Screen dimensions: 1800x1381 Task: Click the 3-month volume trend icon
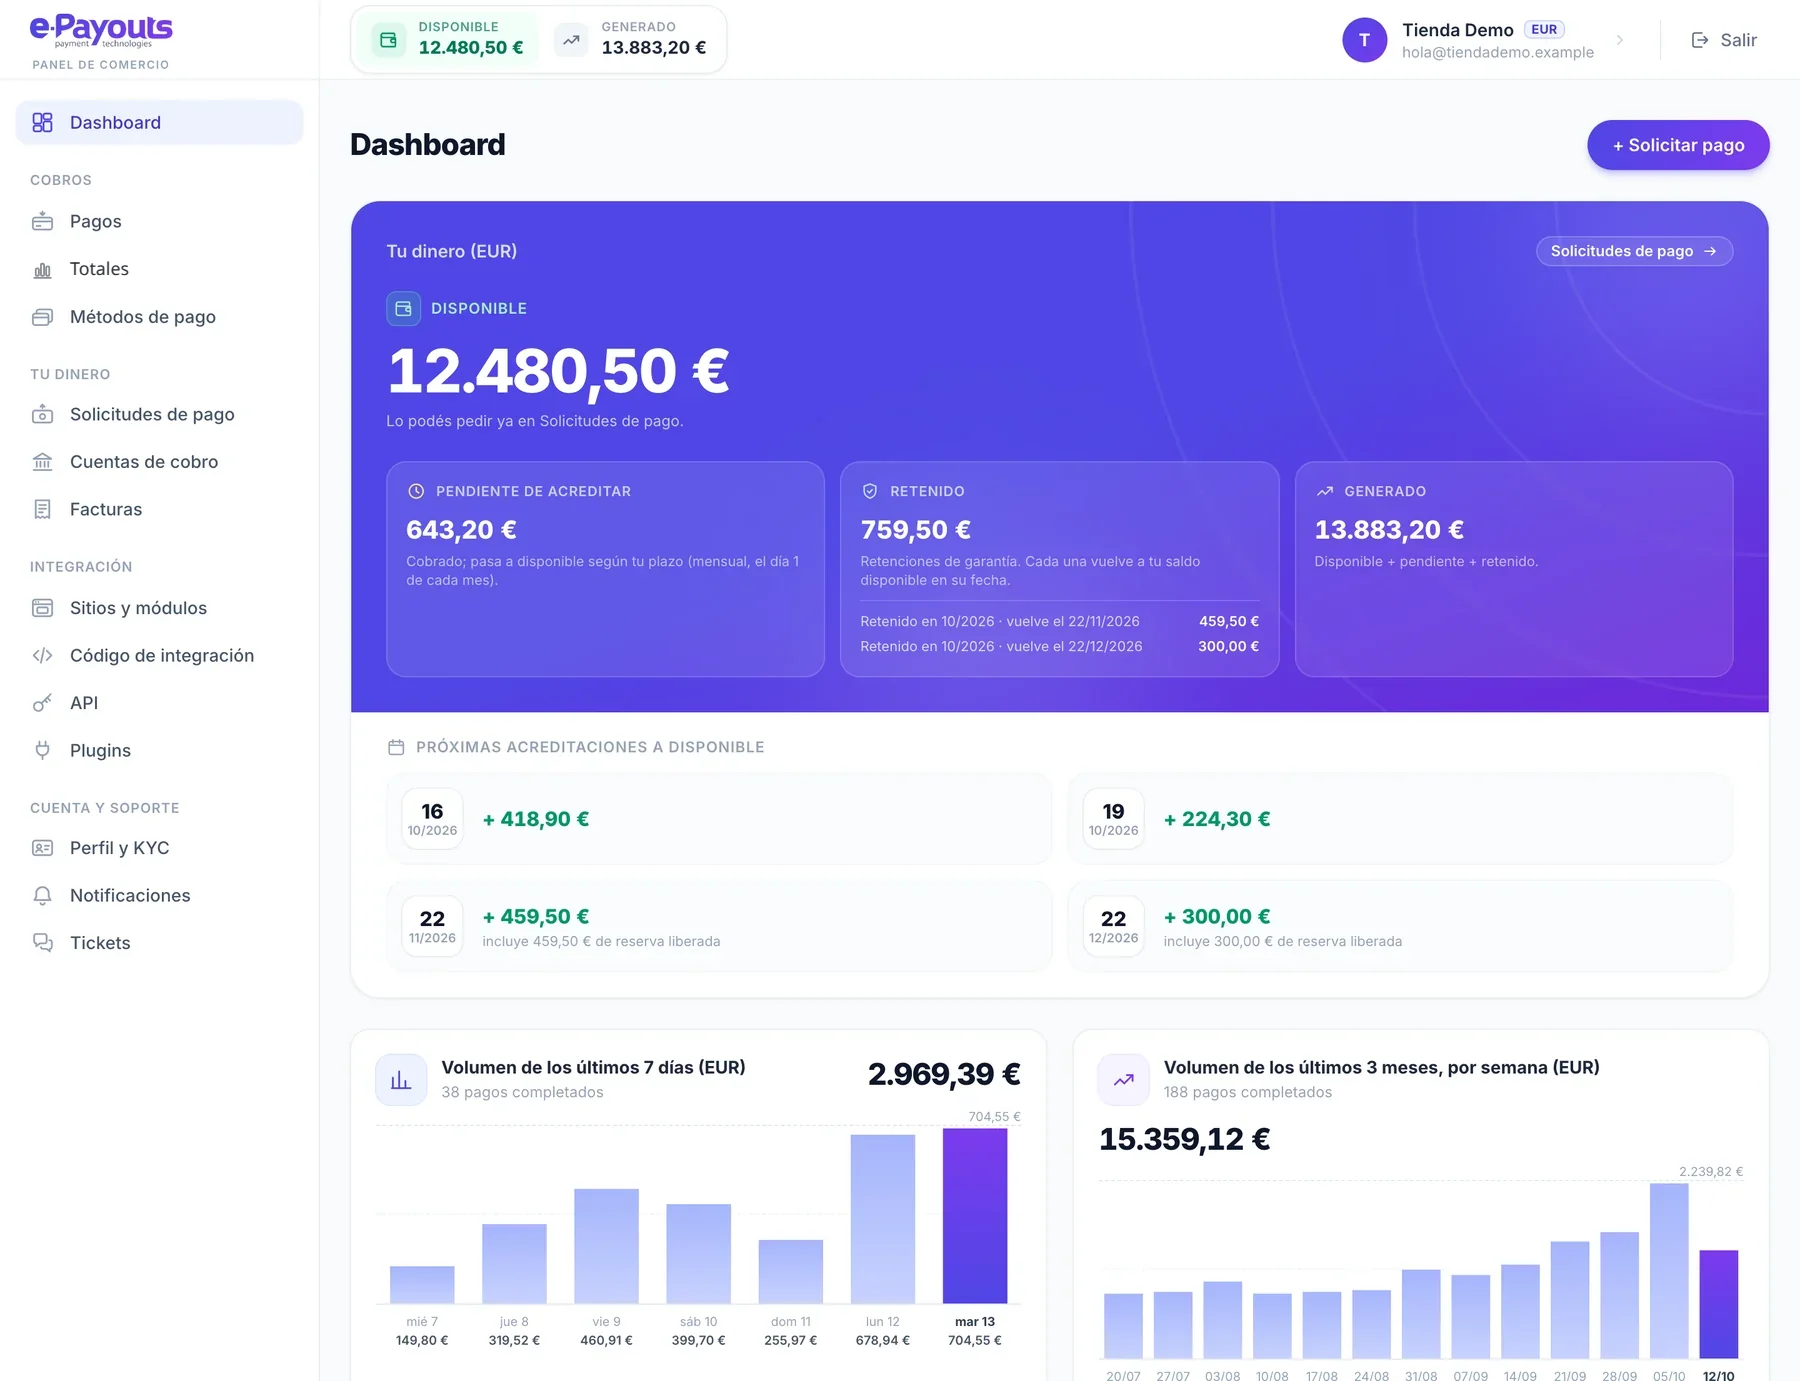(x=1123, y=1080)
